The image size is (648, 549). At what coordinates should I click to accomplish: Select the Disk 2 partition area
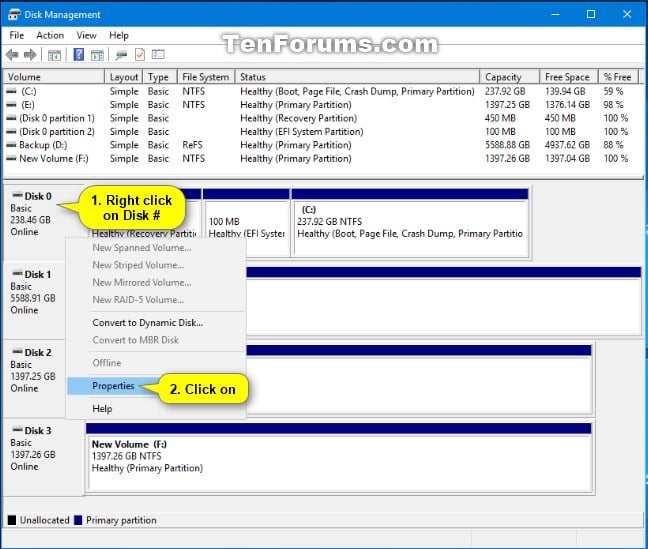[x=419, y=379]
